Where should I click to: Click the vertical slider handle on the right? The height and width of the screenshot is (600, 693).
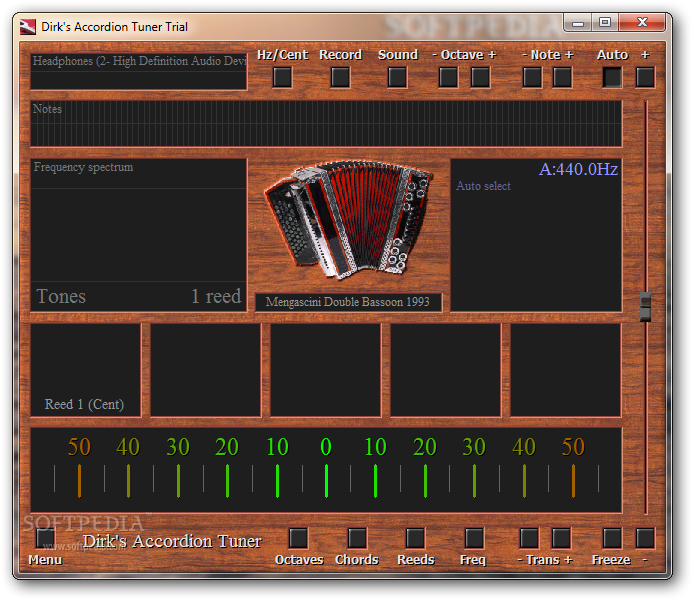pos(646,306)
